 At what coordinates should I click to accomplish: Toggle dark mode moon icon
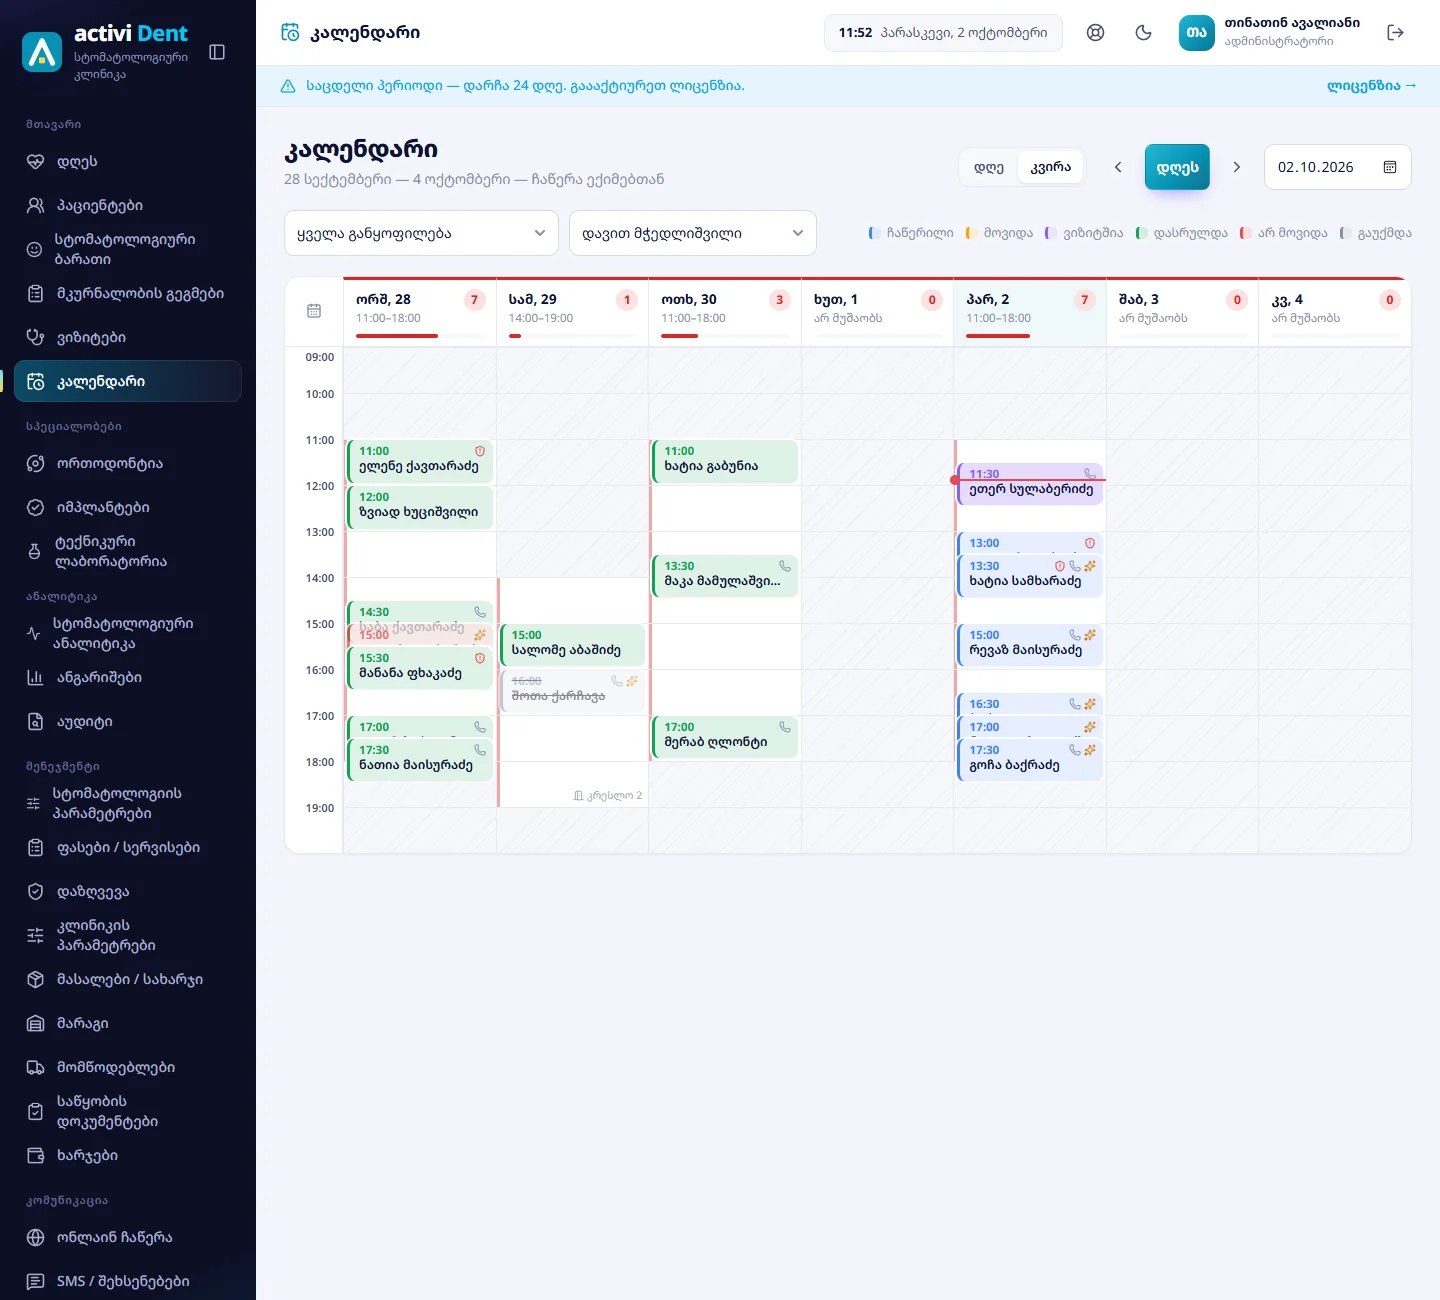pyautogui.click(x=1144, y=32)
